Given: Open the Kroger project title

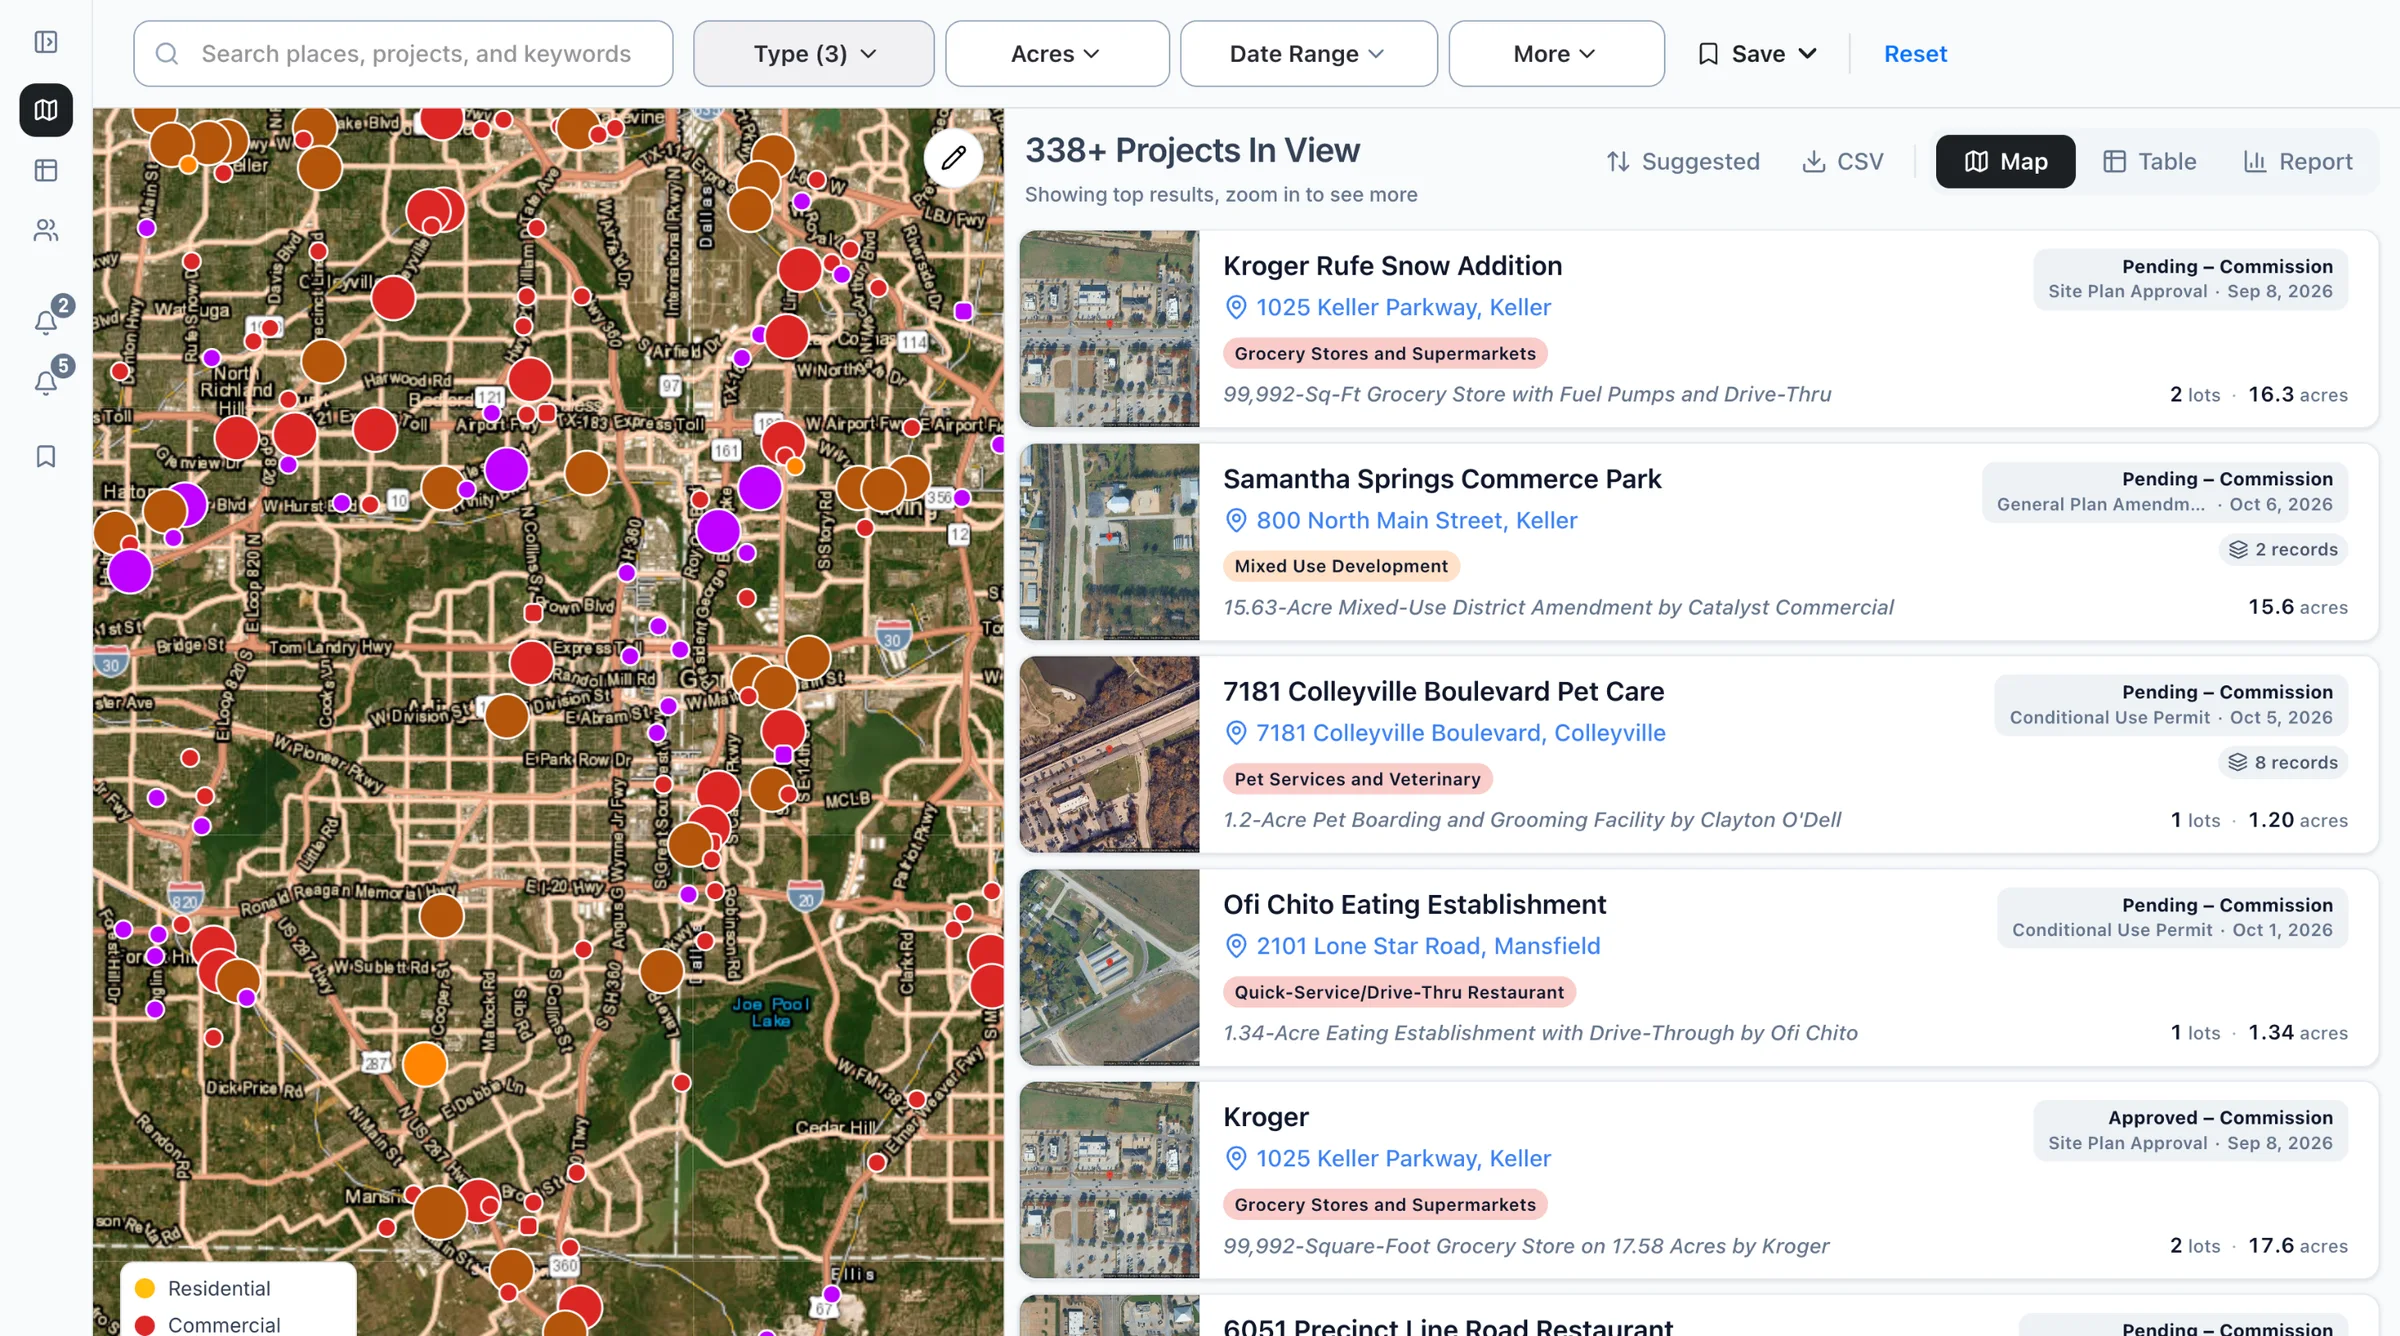Looking at the screenshot, I should click(1265, 1117).
